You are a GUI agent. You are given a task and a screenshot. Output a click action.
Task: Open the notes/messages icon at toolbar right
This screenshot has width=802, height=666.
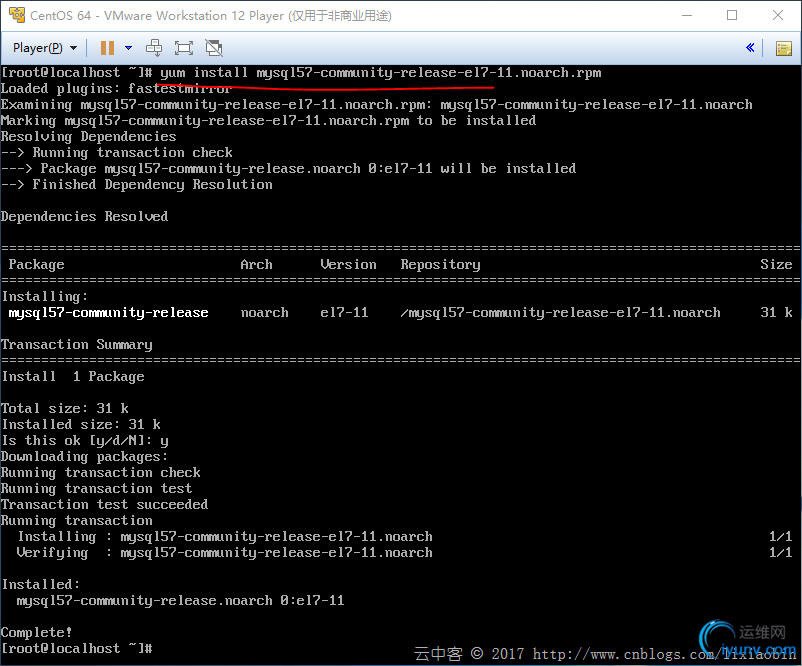coord(784,49)
